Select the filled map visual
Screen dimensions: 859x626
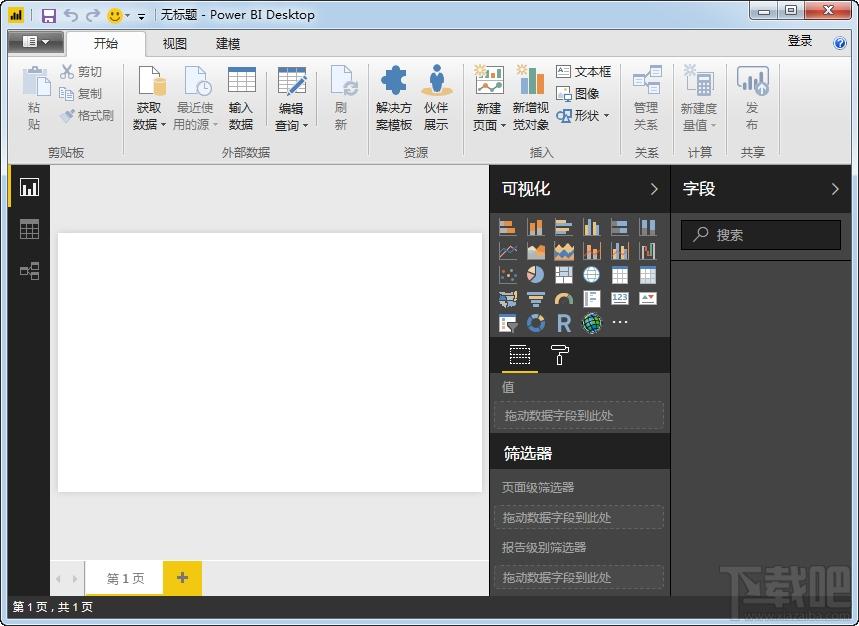(x=508, y=298)
